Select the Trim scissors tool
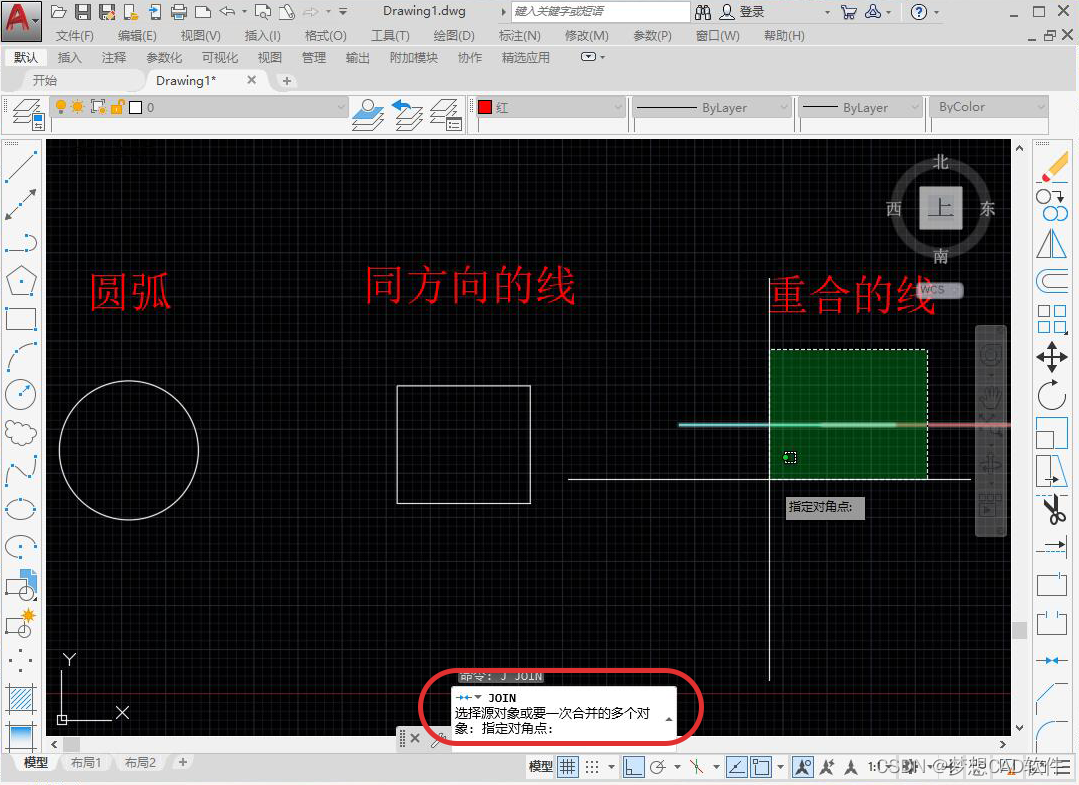This screenshot has width=1079, height=785. pos(1052,510)
